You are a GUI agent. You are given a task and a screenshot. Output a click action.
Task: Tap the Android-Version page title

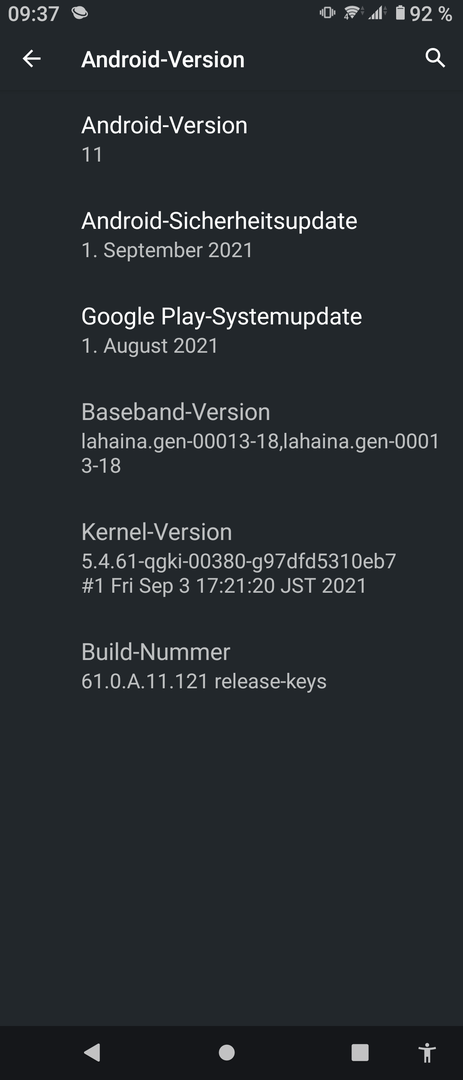click(163, 59)
